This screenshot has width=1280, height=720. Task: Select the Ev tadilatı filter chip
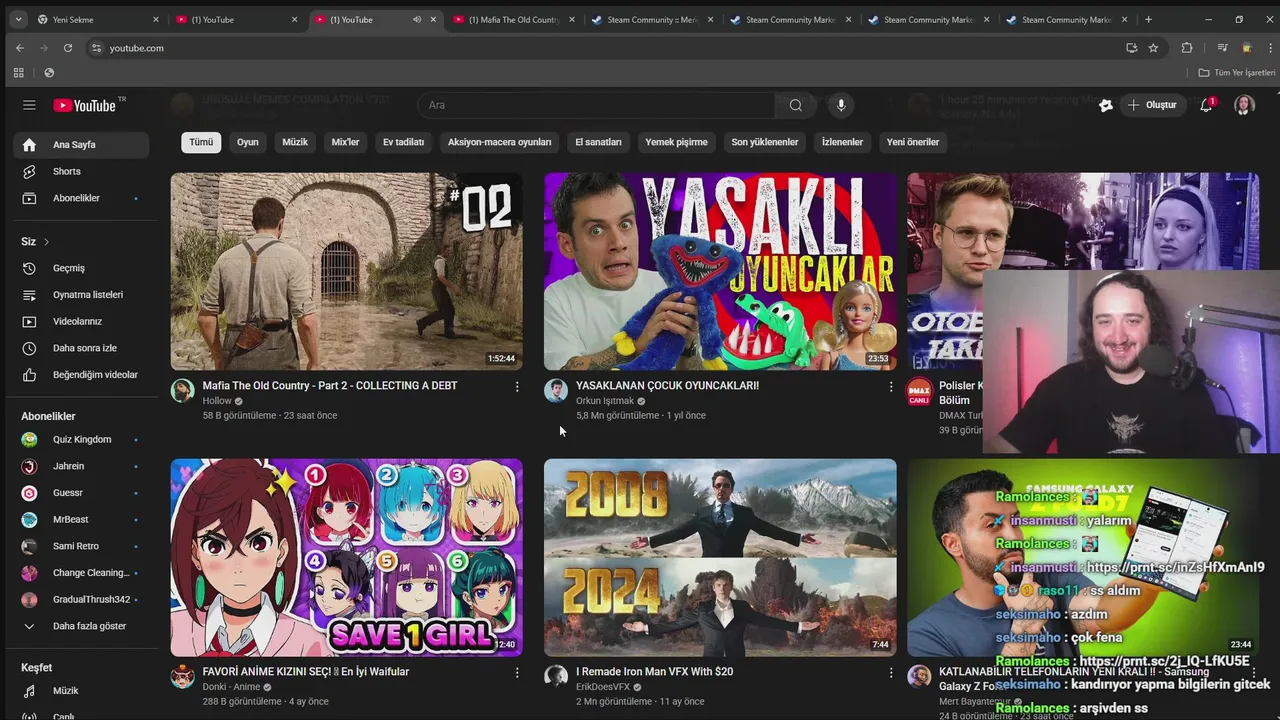[x=403, y=142]
